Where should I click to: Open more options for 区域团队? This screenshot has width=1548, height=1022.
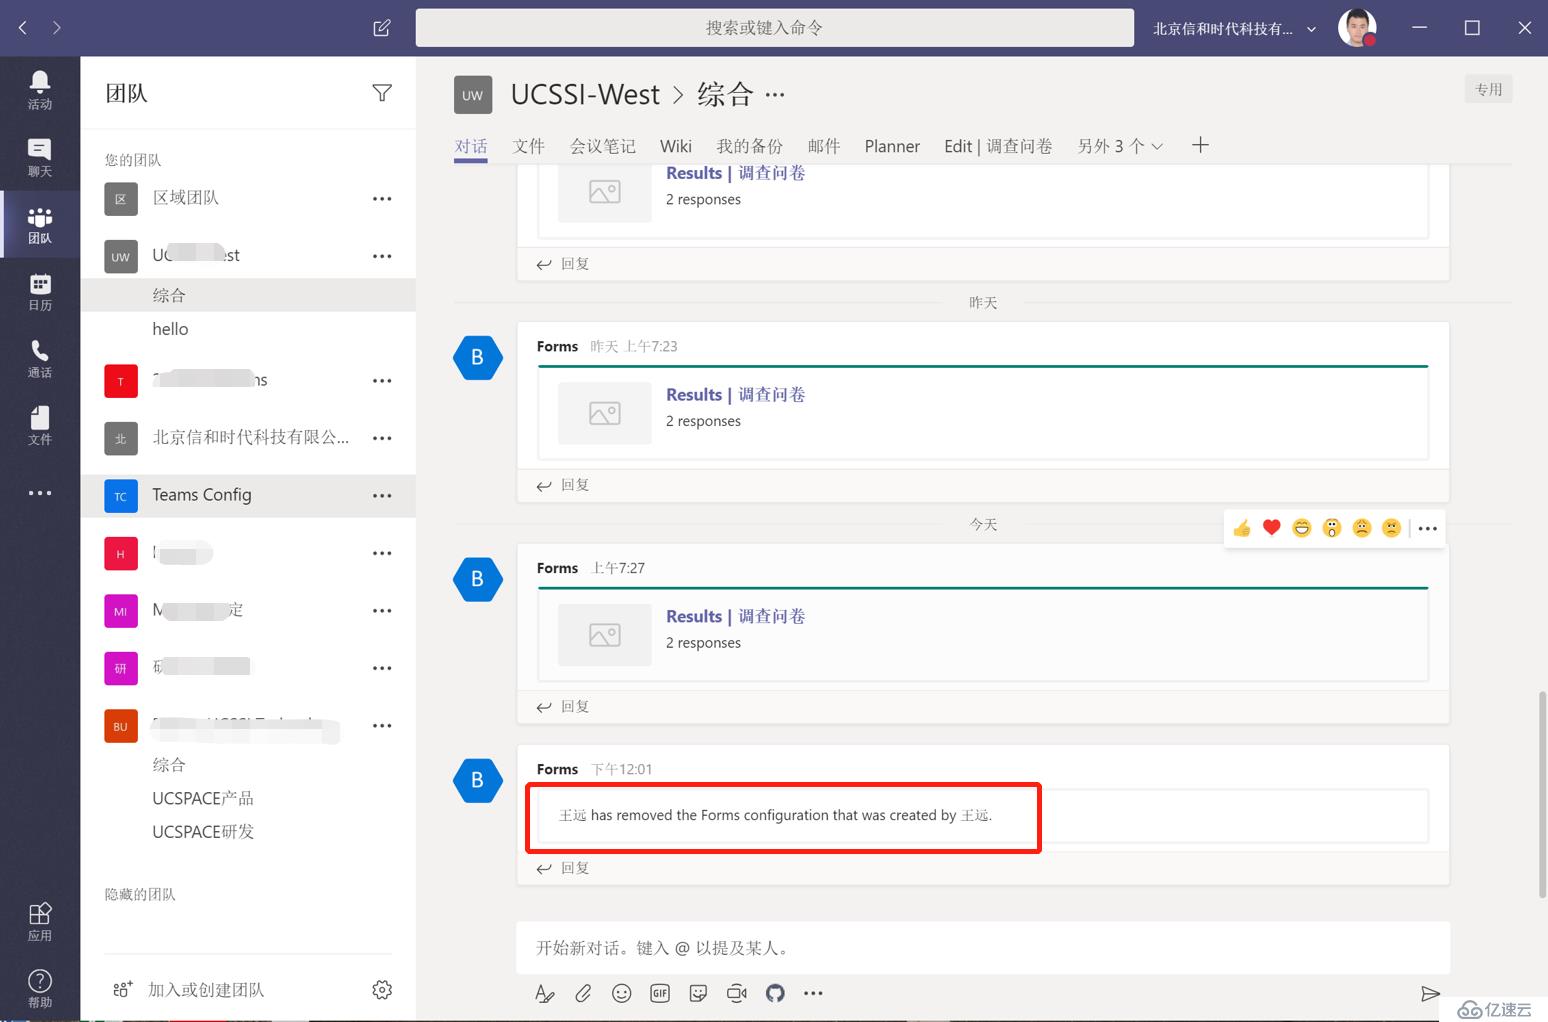(382, 198)
